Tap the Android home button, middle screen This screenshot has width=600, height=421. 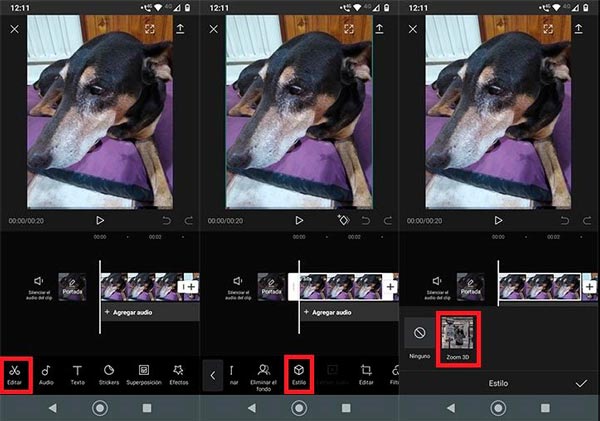click(x=299, y=408)
